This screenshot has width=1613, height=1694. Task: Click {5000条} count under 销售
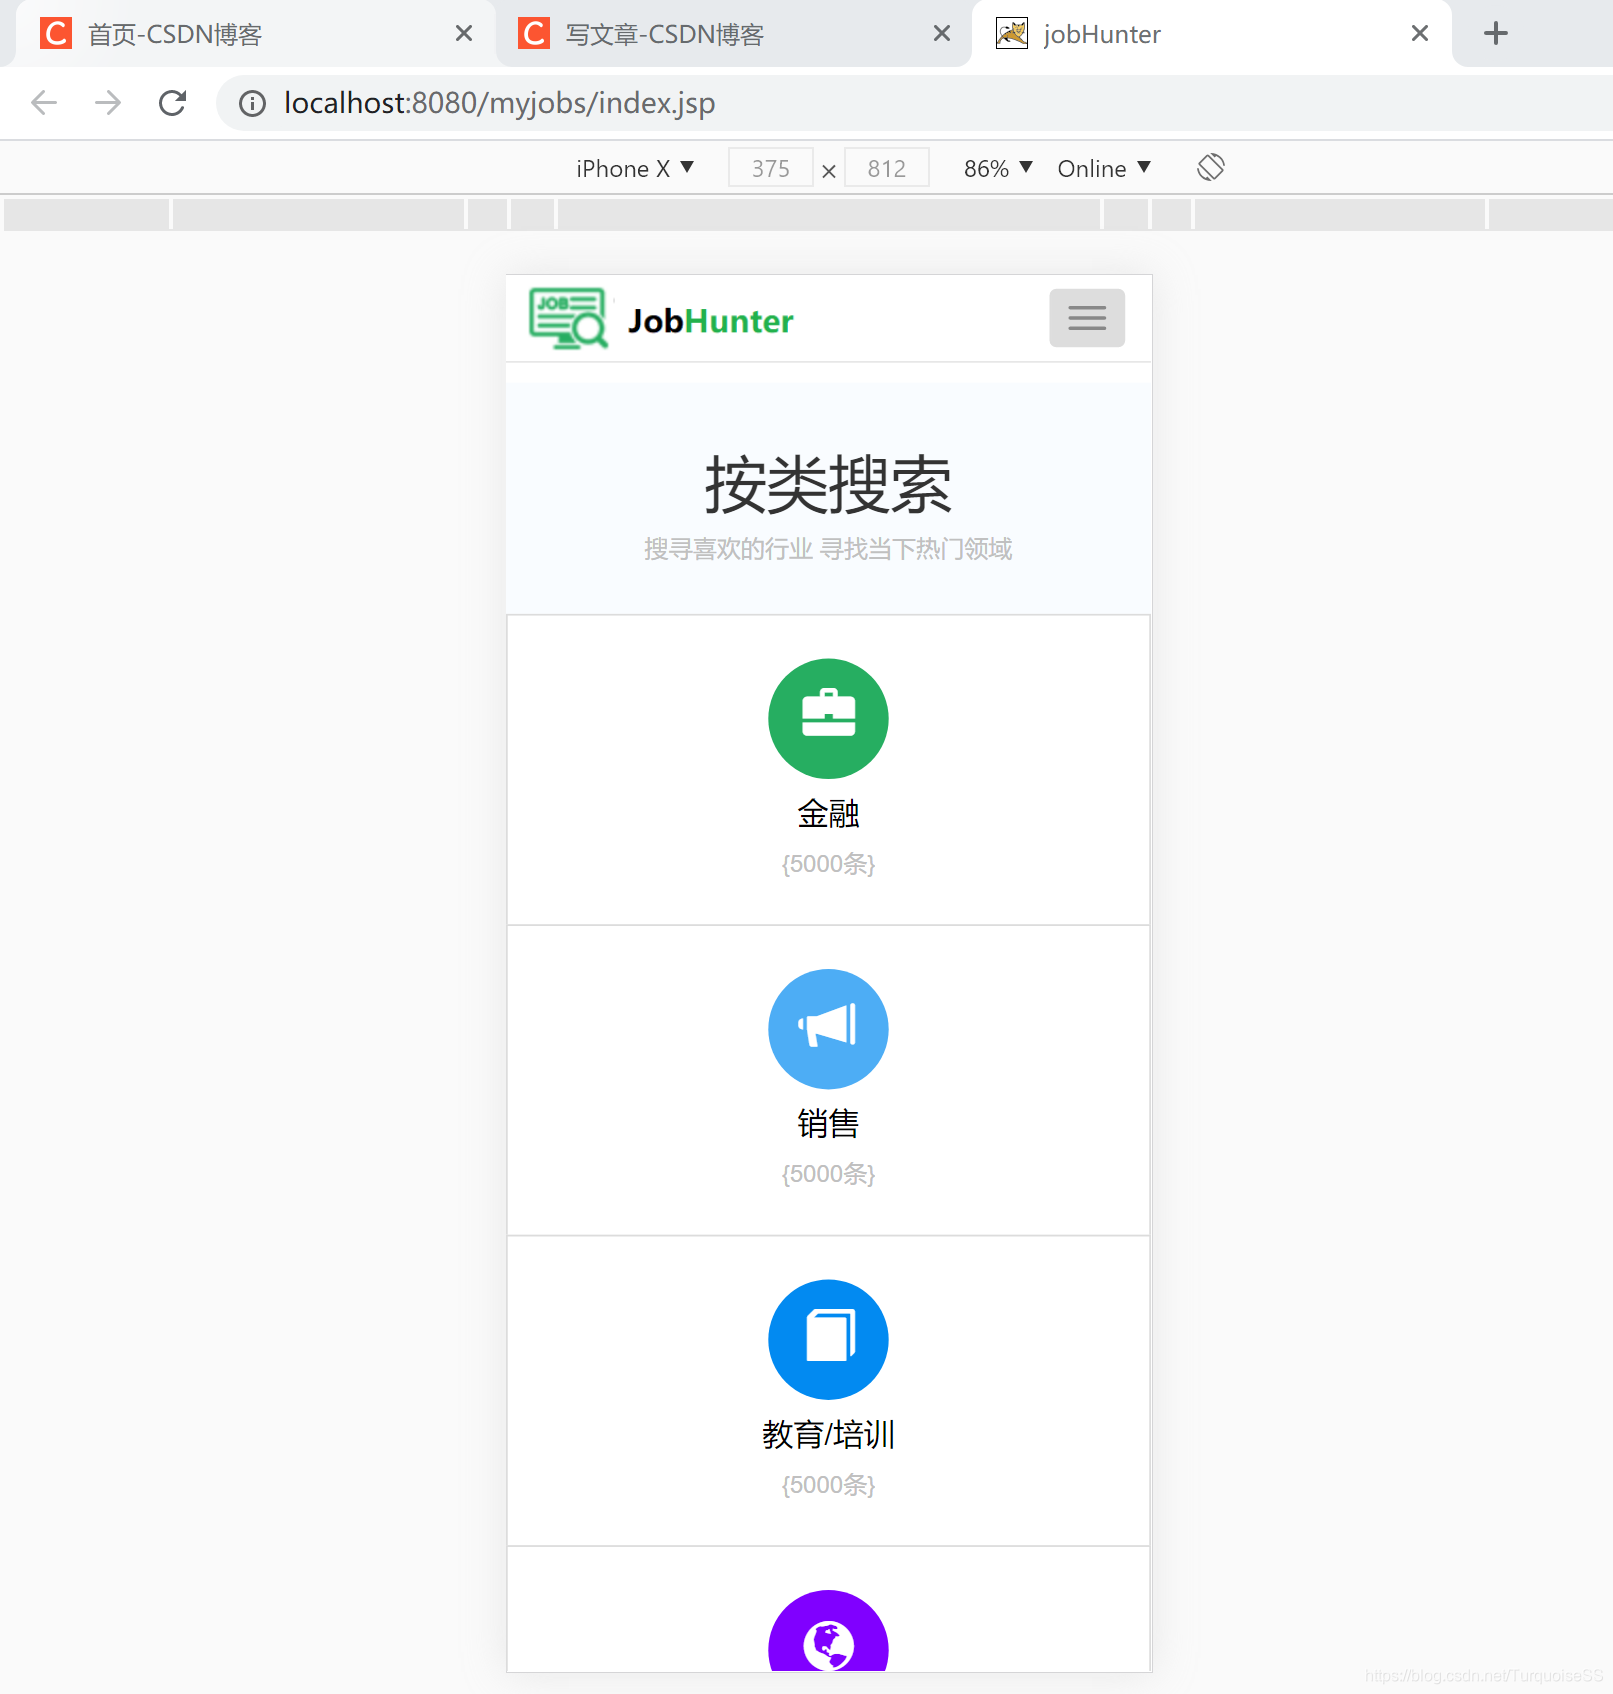[x=828, y=1174]
